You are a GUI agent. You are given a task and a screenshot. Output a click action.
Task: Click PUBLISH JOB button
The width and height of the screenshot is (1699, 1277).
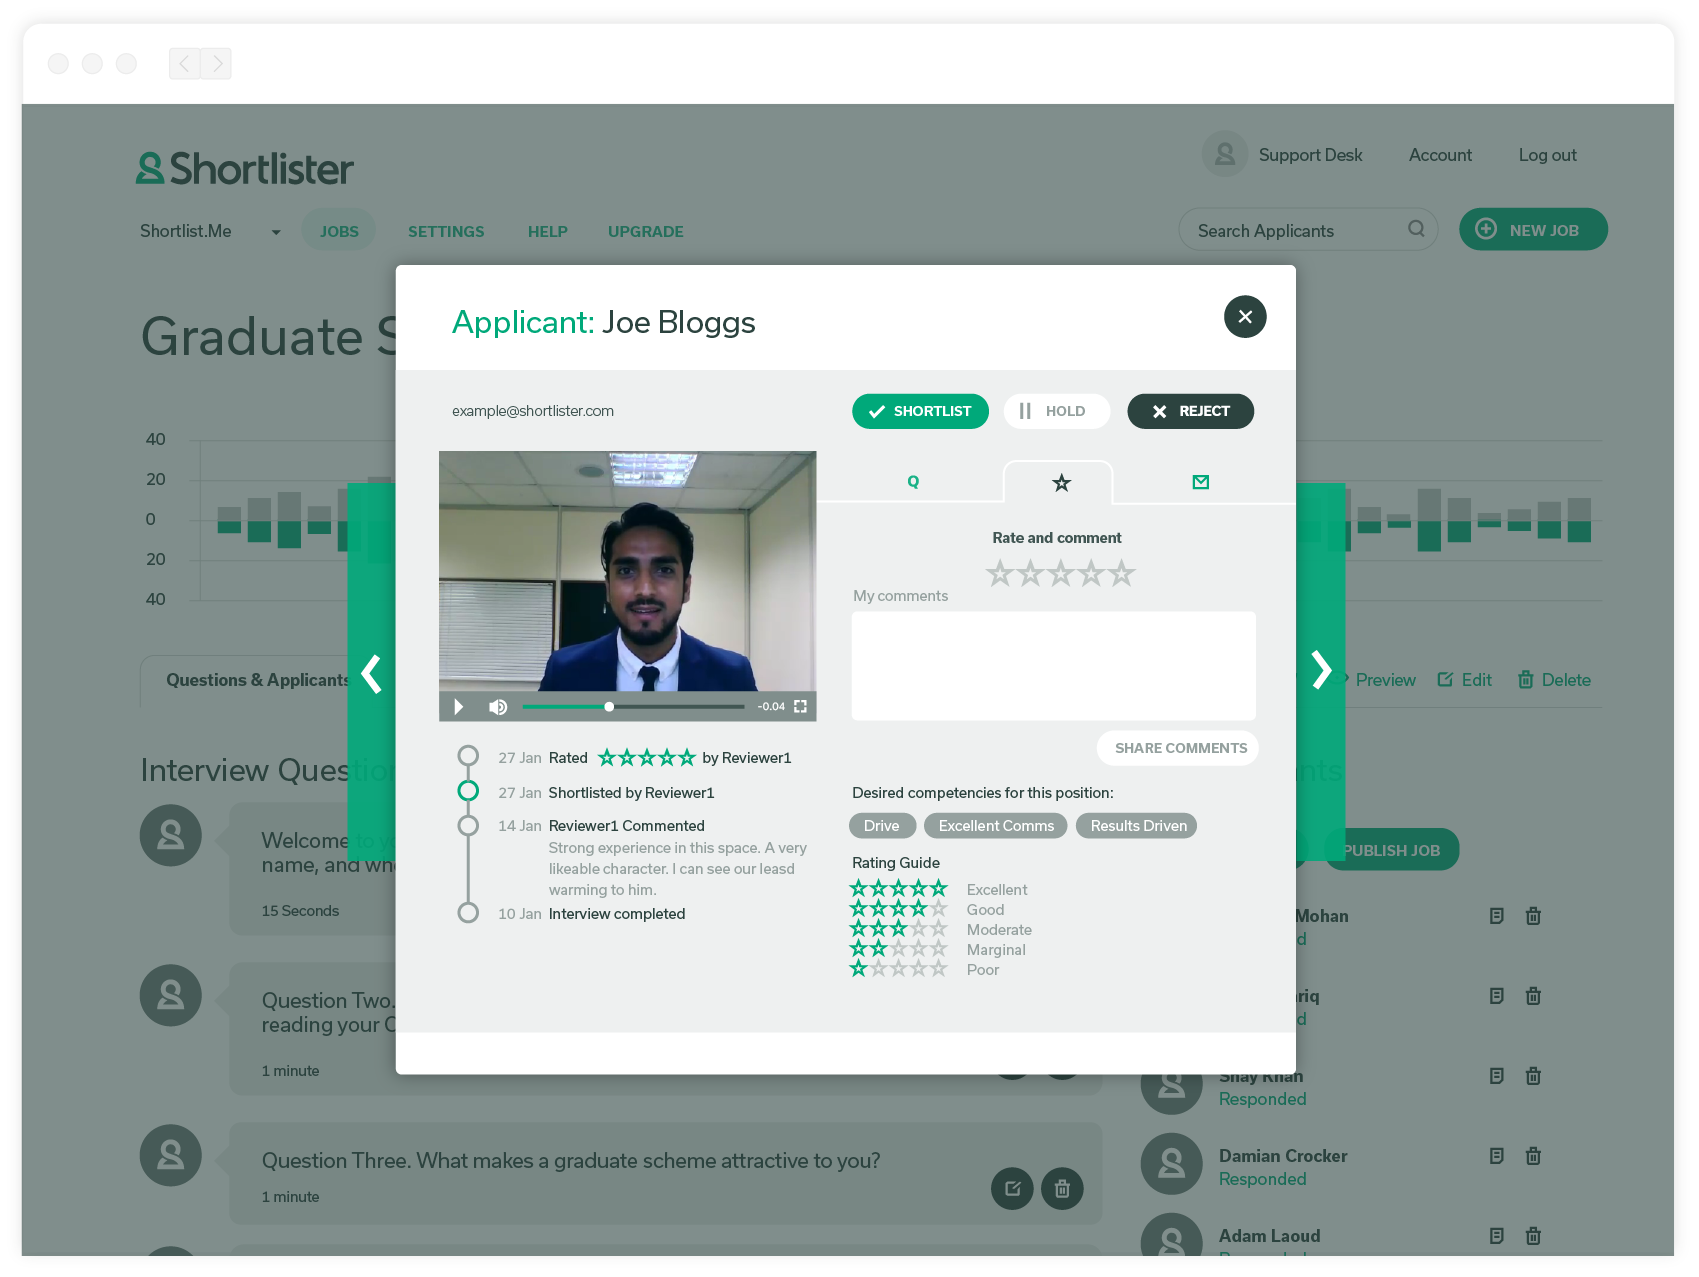tap(1391, 850)
